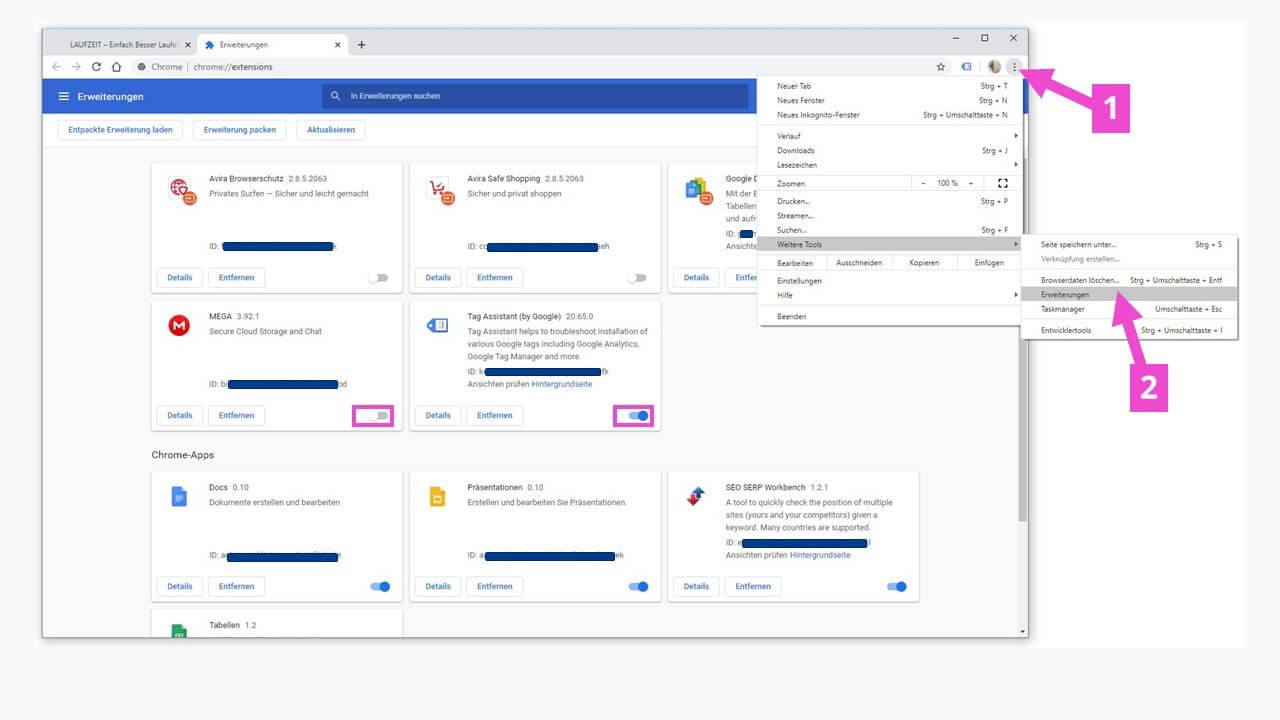
Task: Click the MEGA extension logo
Action: point(180,325)
